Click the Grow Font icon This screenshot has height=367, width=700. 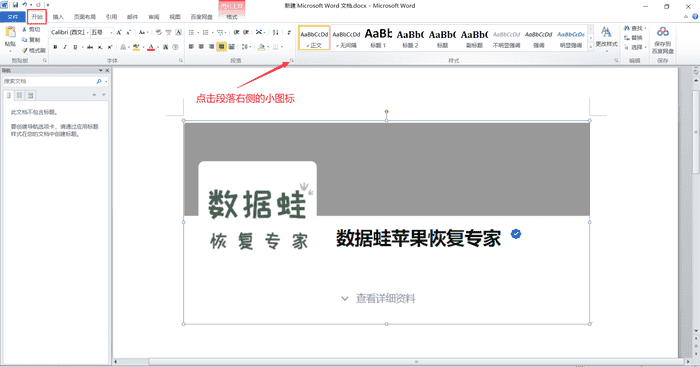[x=119, y=33]
